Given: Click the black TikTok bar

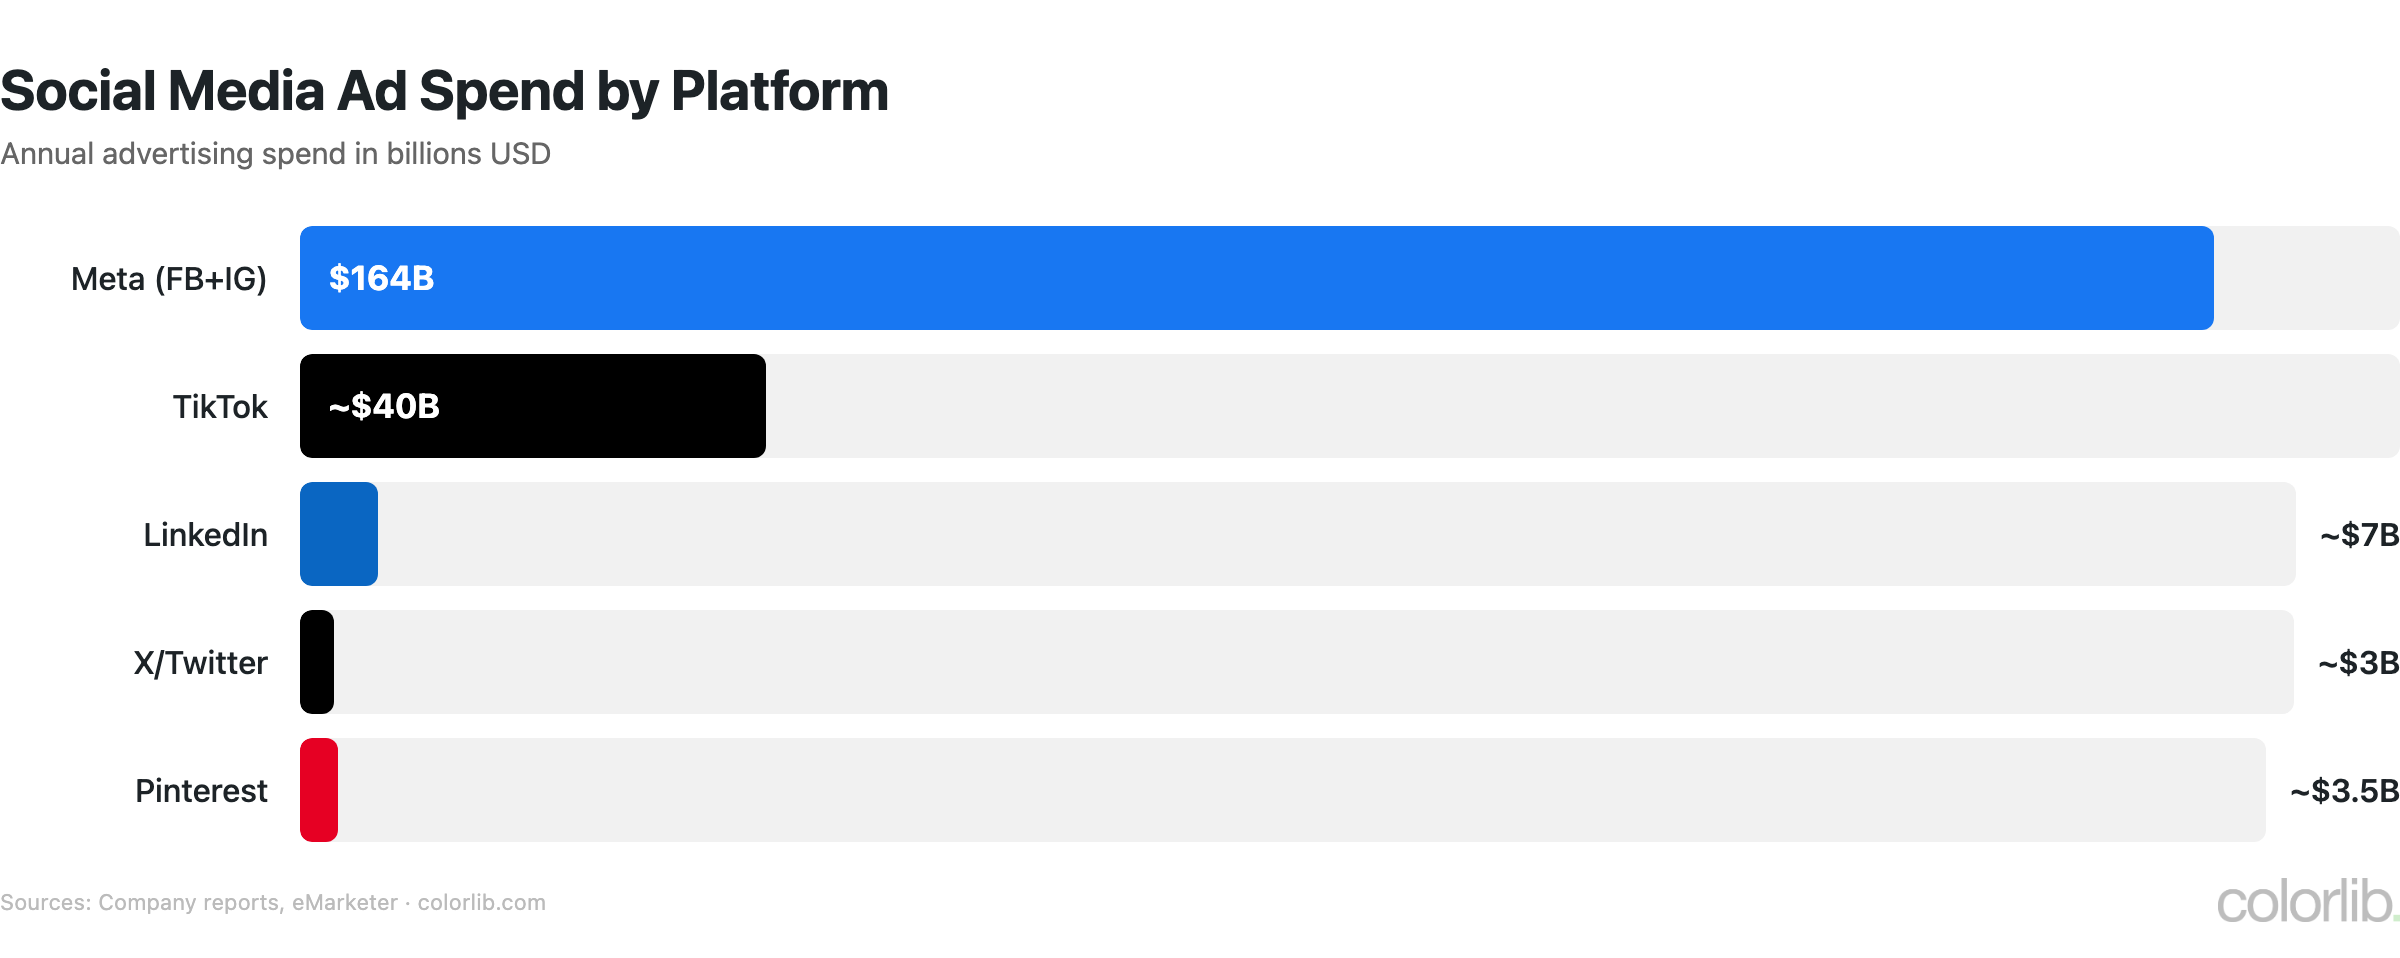Looking at the screenshot, I should [x=600, y=406].
